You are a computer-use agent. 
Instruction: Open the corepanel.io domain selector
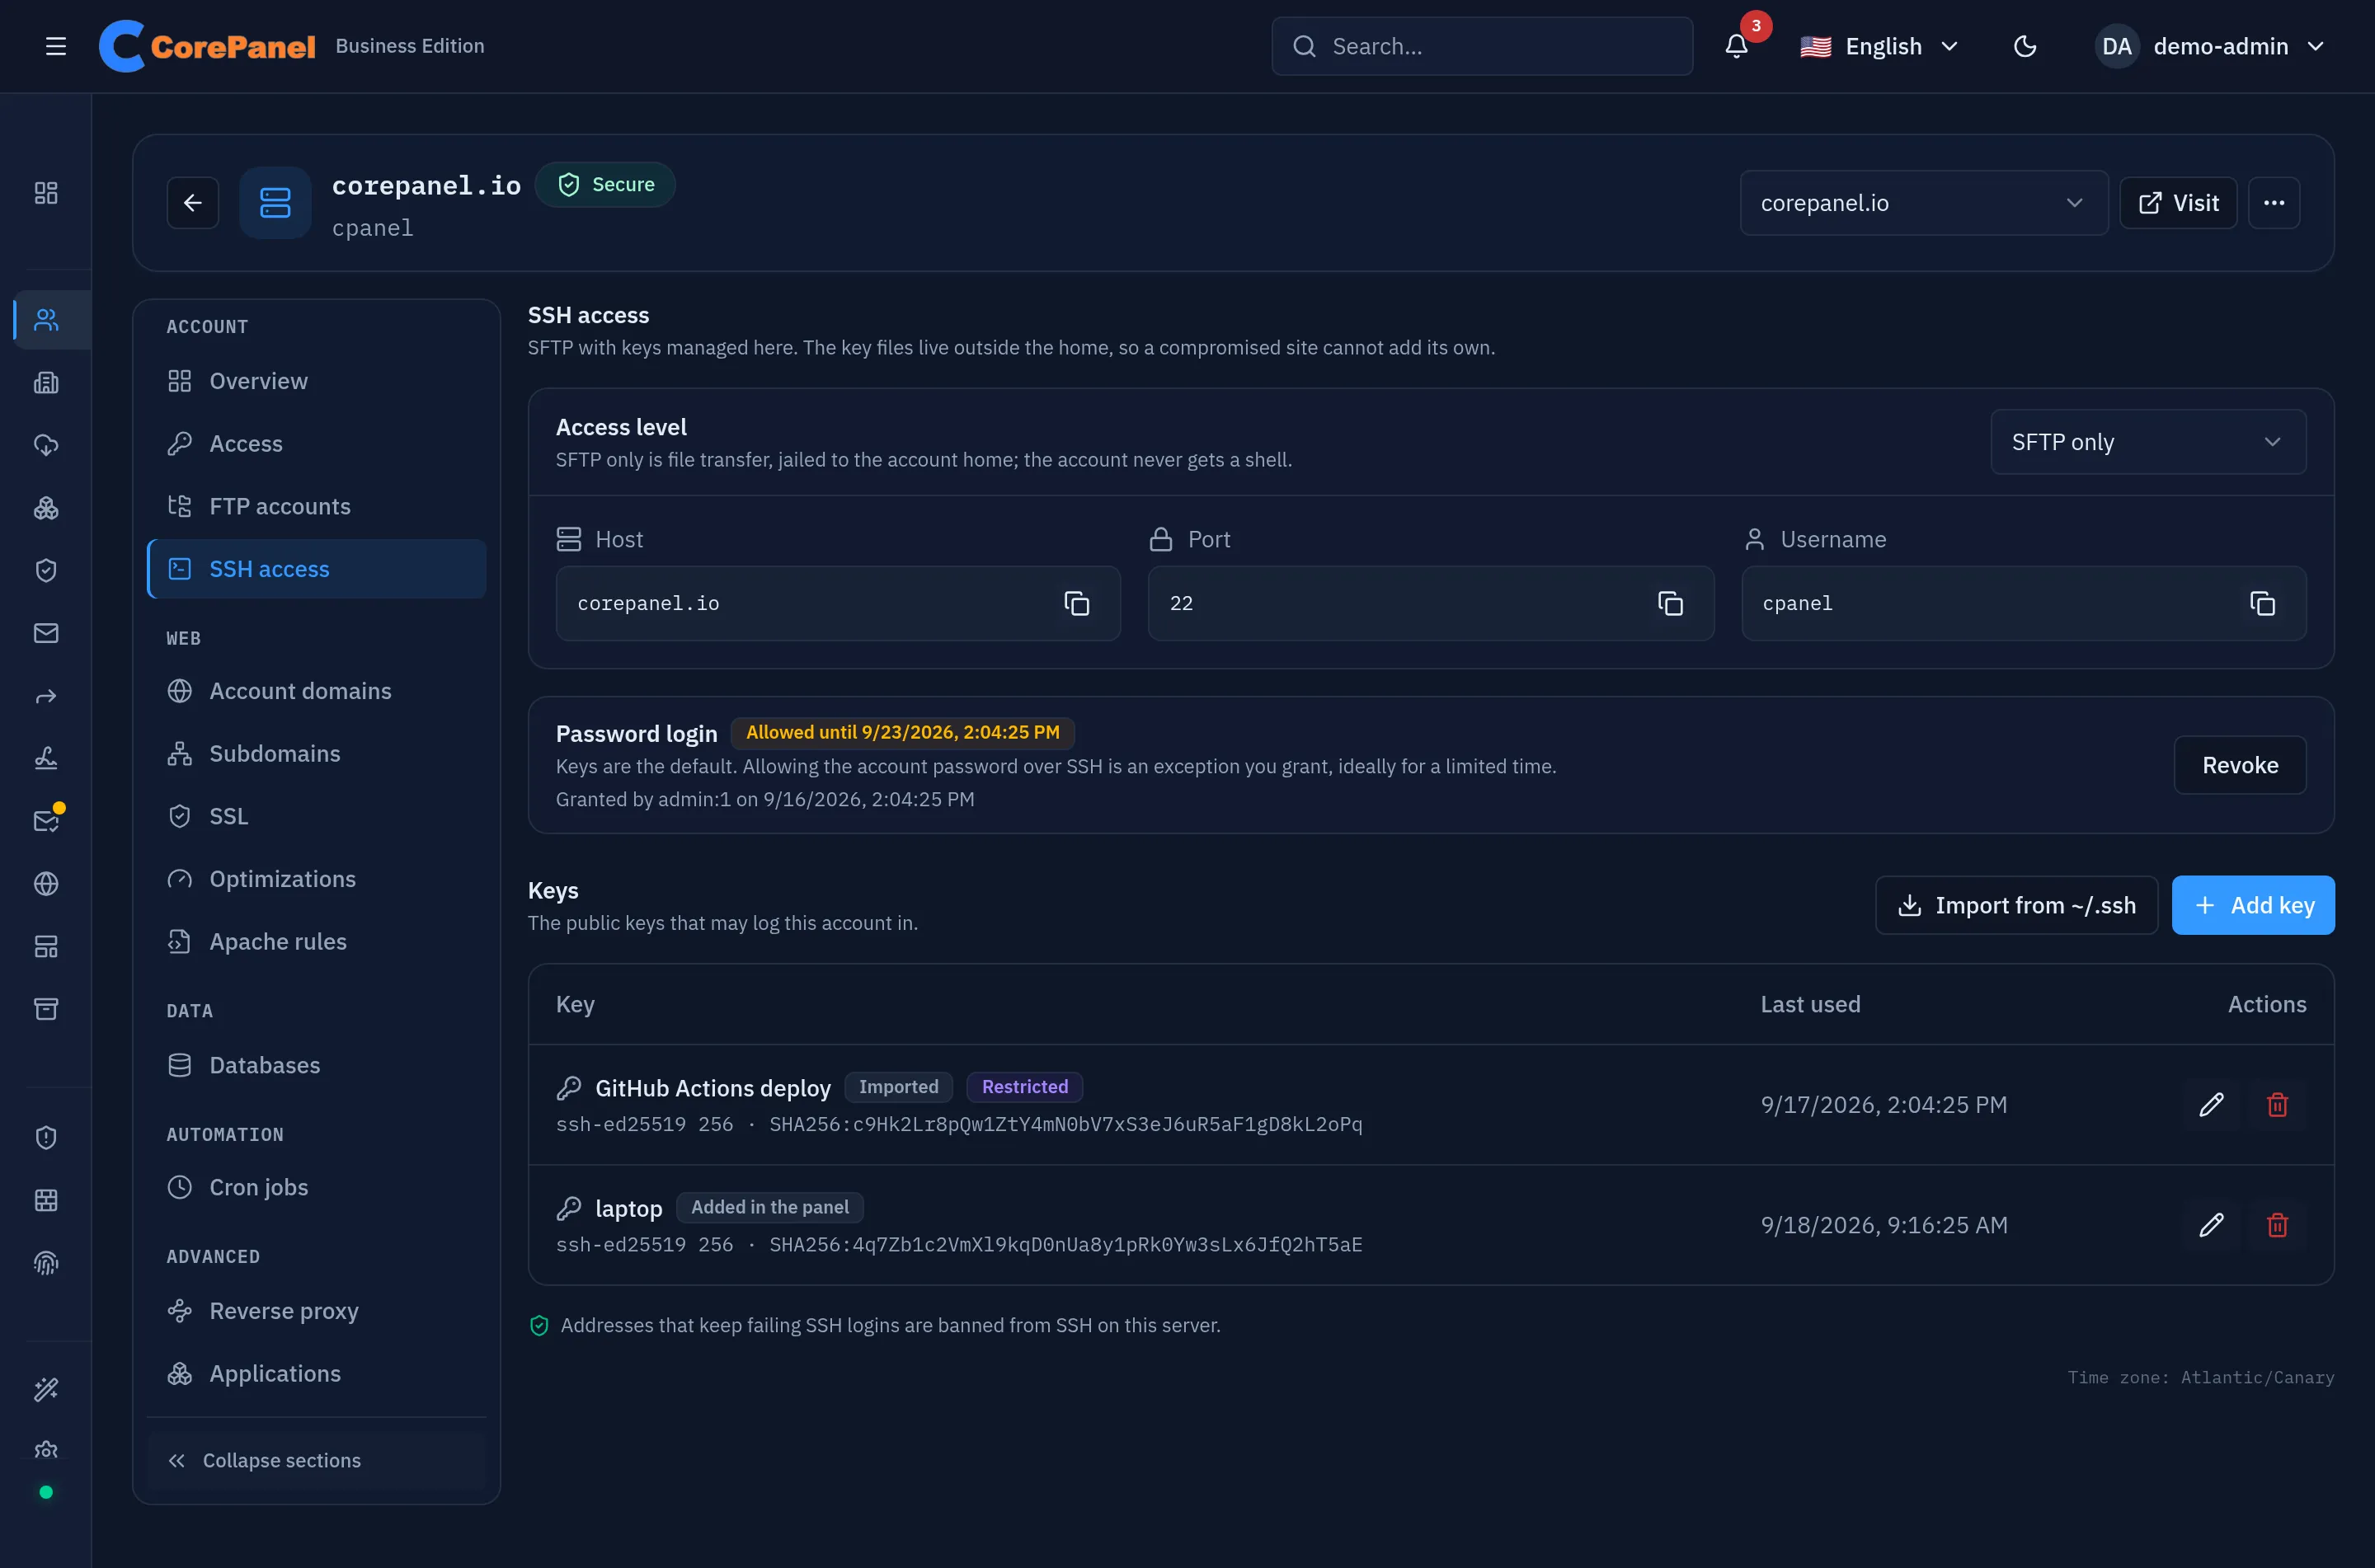[1923, 203]
